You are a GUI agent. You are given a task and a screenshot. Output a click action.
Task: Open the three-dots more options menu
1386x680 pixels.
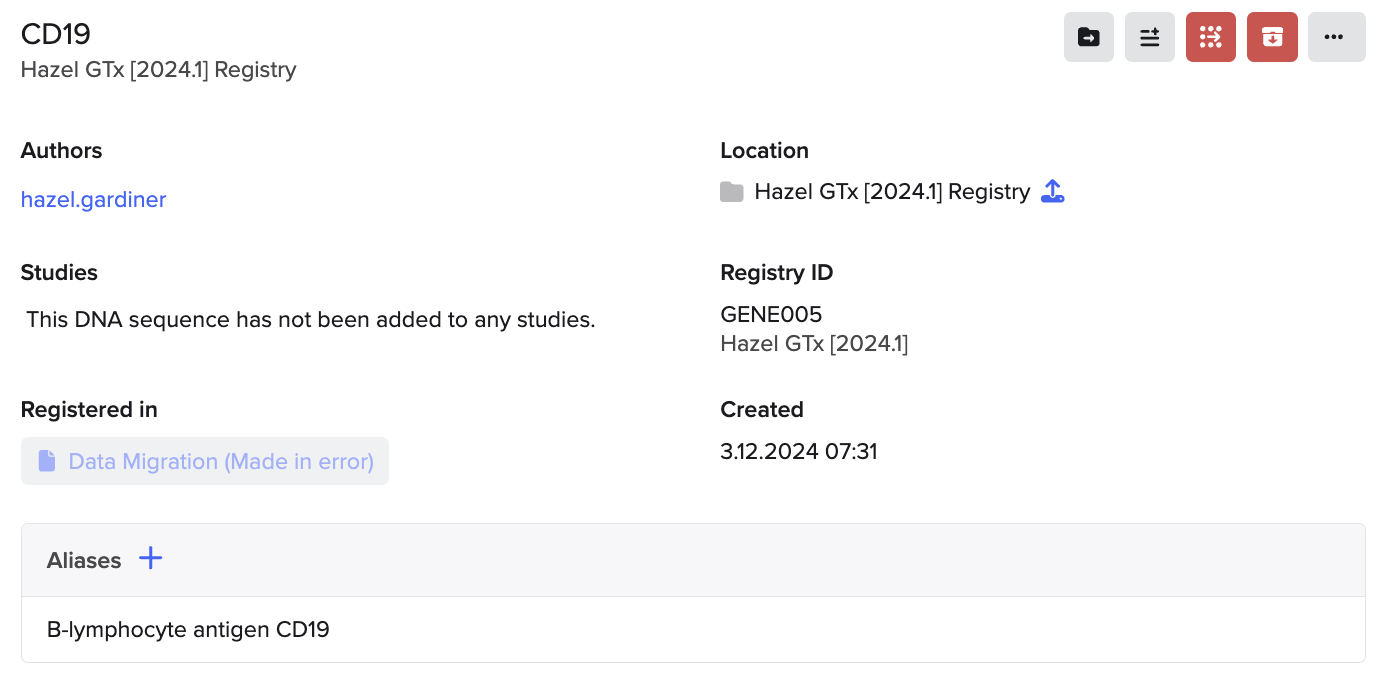[x=1337, y=37]
